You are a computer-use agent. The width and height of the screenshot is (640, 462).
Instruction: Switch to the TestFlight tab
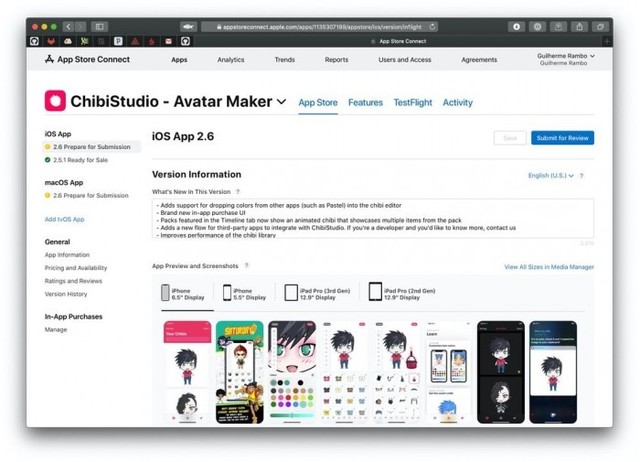pos(412,103)
